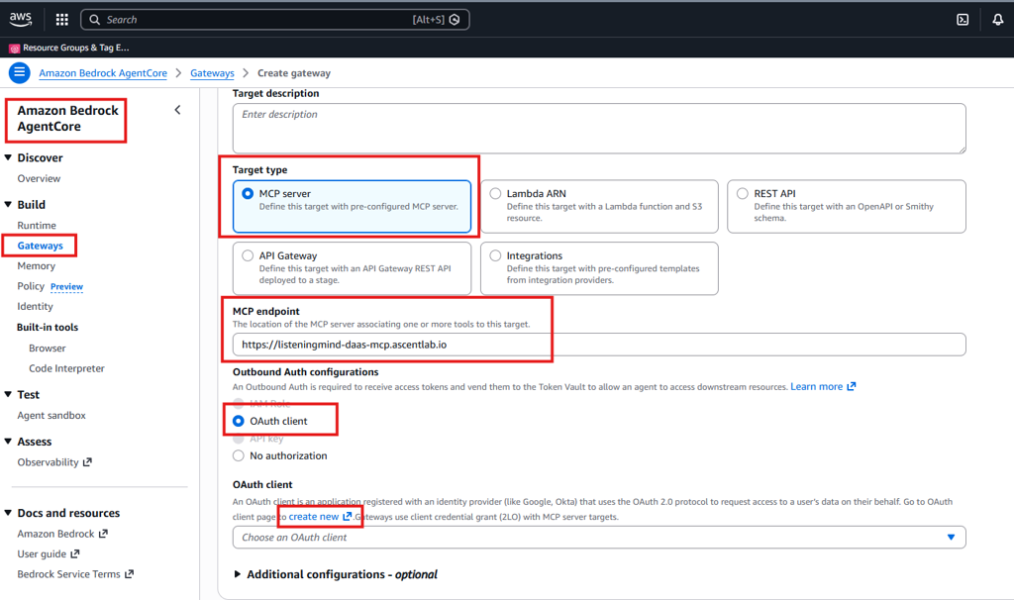Click the MCP endpoint URL field
1014x600 pixels.
[598, 345]
